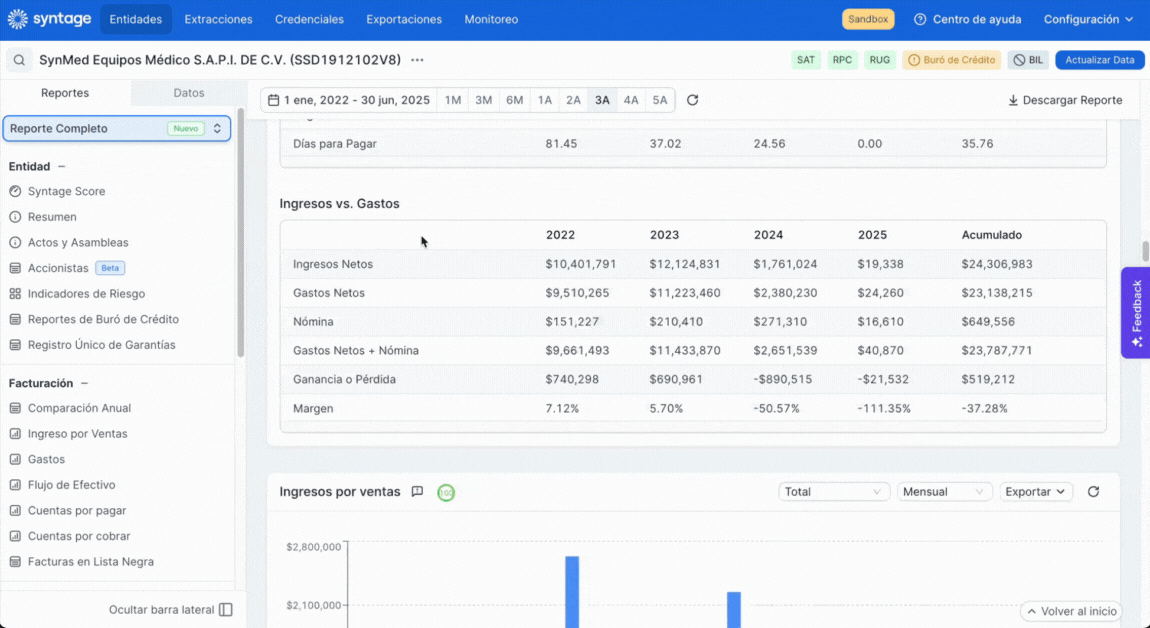
Task: Select the 1A time range
Action: coord(544,100)
